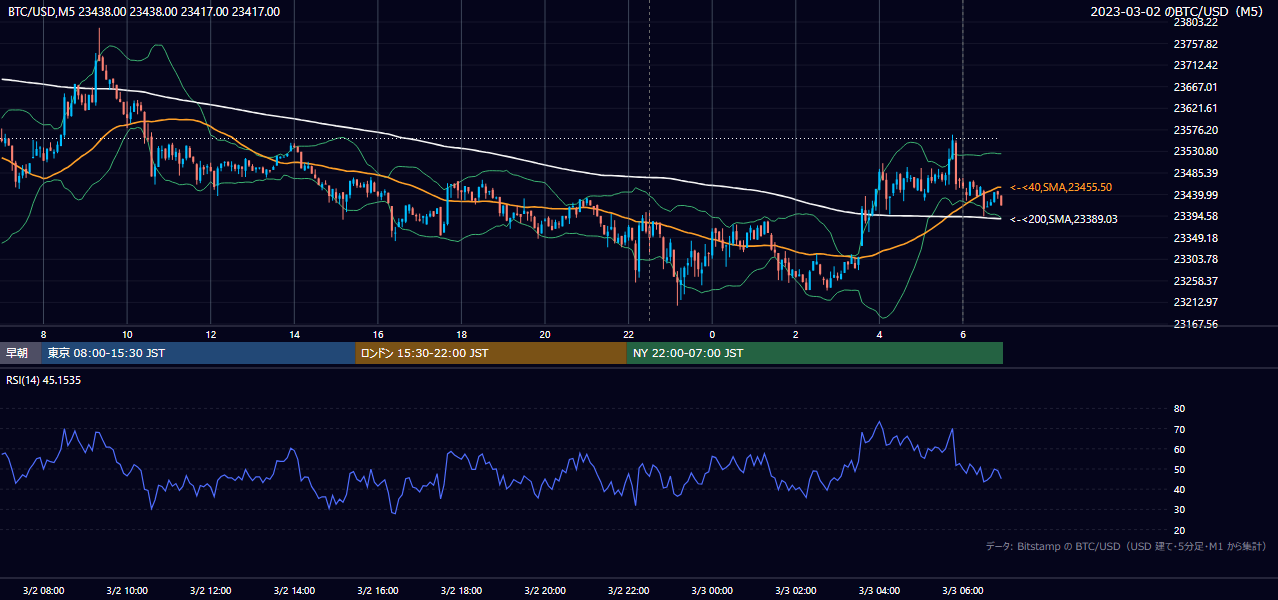The height and width of the screenshot is (600, 1278).
Task: Select the 40,SMA,23455.50 indicator label
Action: 1061,187
